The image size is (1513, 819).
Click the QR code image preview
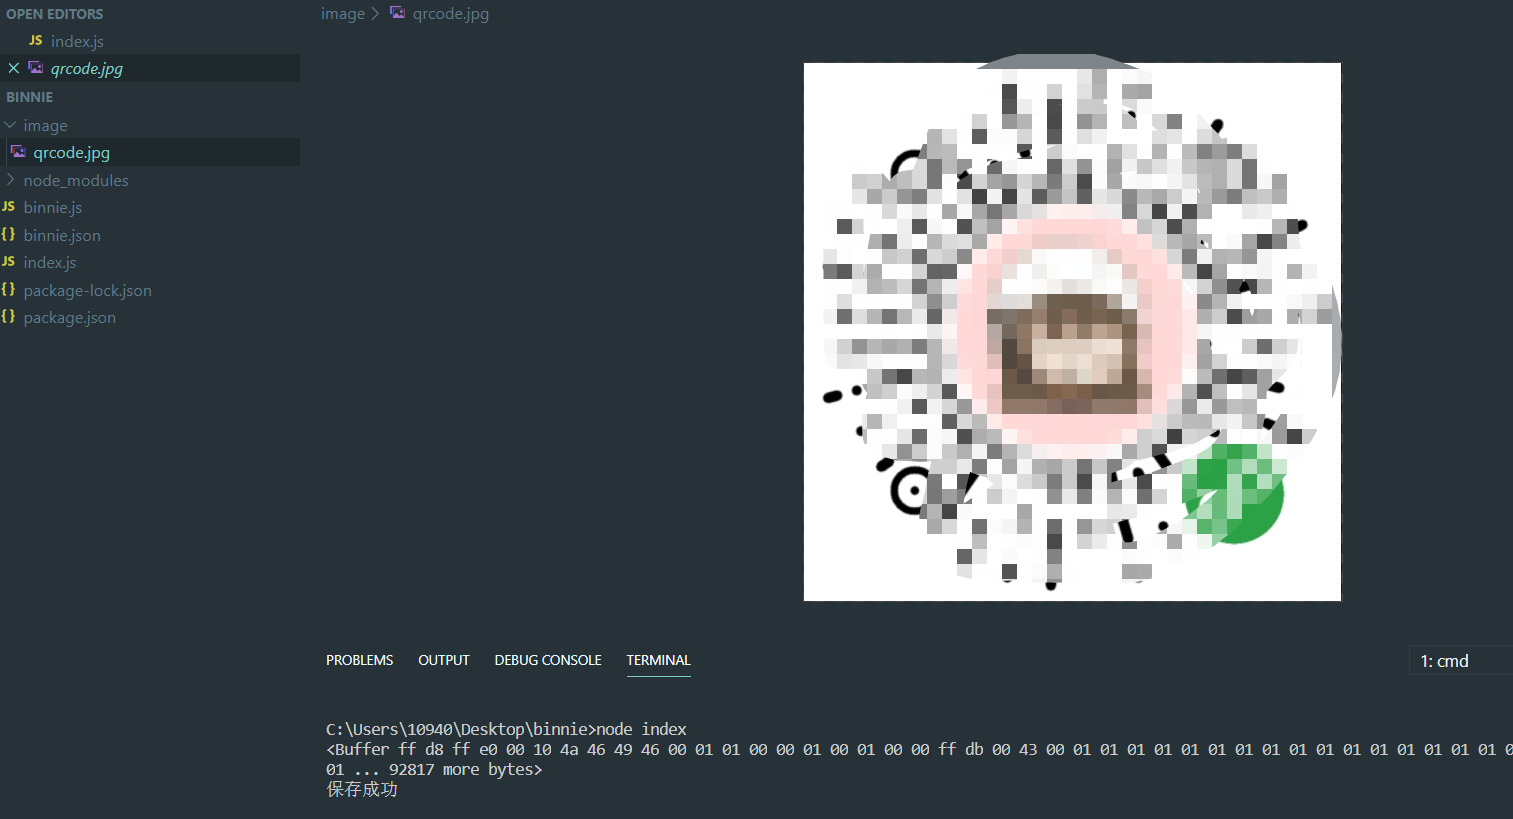(x=1072, y=332)
